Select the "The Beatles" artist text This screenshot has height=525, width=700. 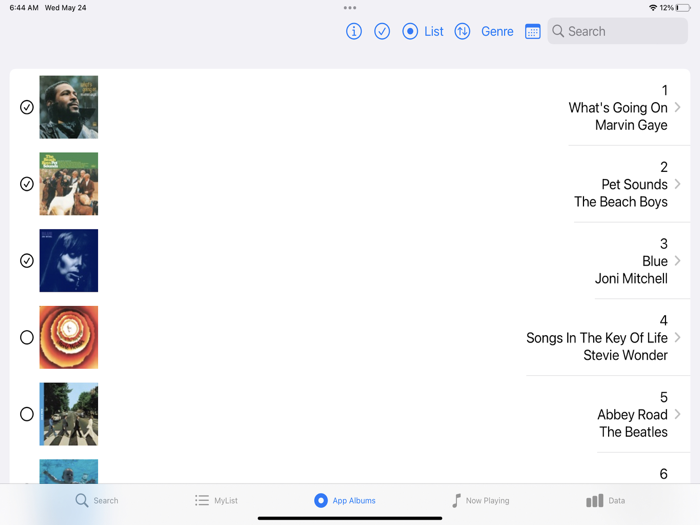click(633, 432)
